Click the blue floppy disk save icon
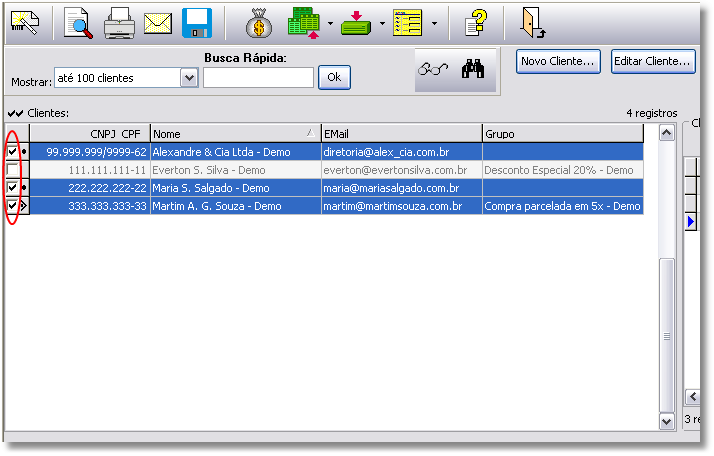Image resolution: width=714 pixels, height=456 pixels. 197,23
